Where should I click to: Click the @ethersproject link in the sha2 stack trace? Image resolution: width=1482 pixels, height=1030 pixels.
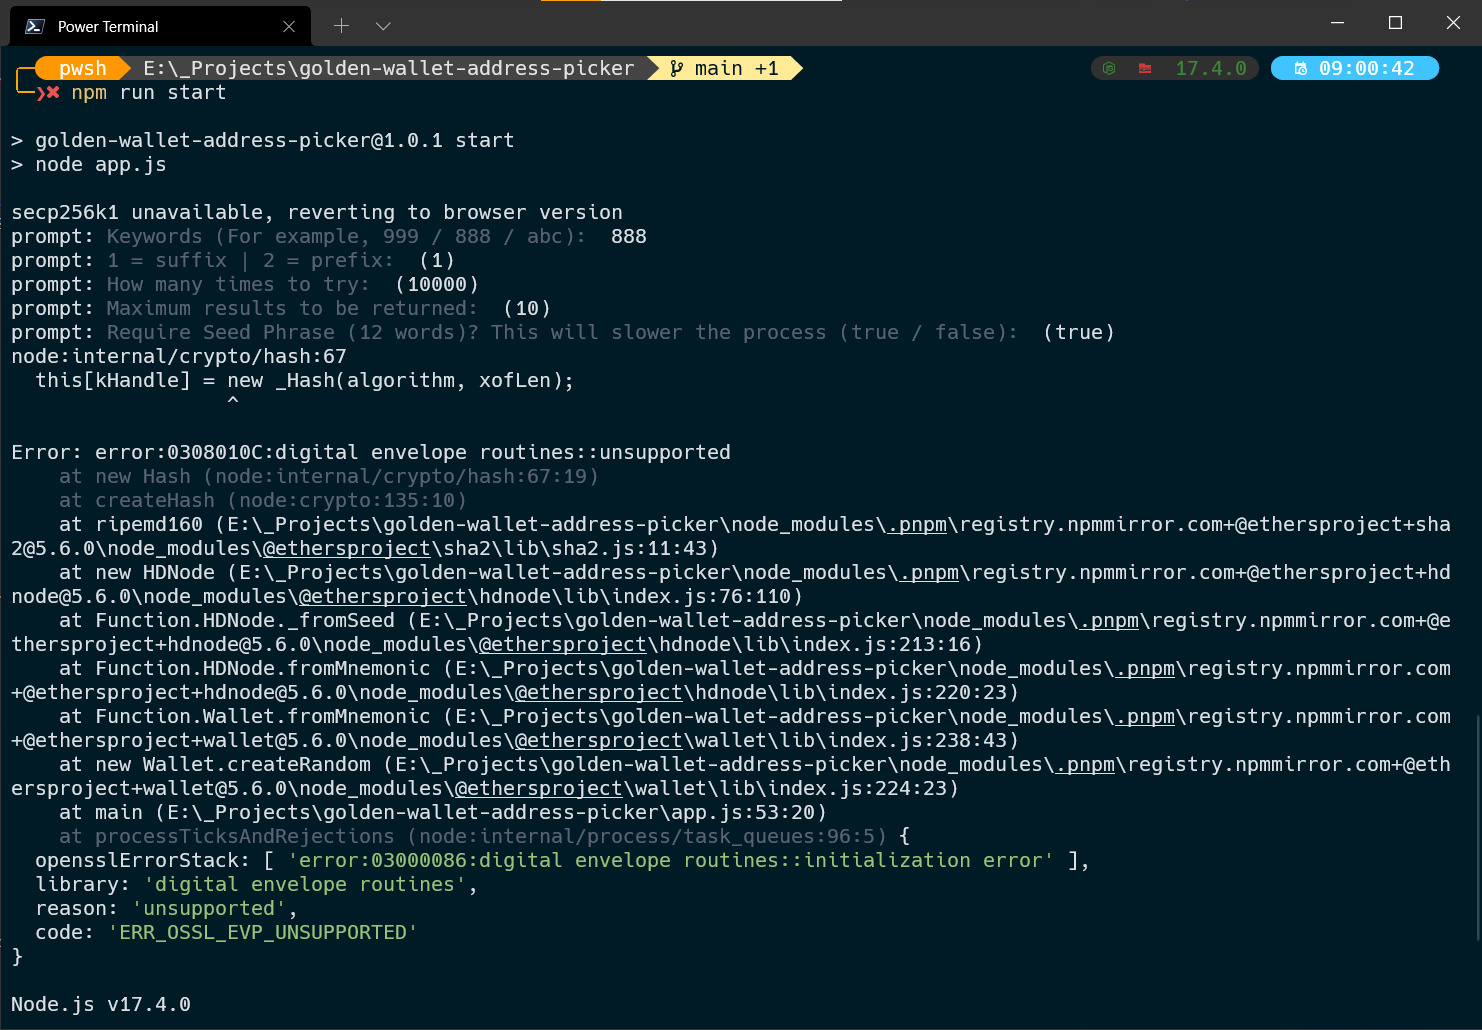point(346,548)
